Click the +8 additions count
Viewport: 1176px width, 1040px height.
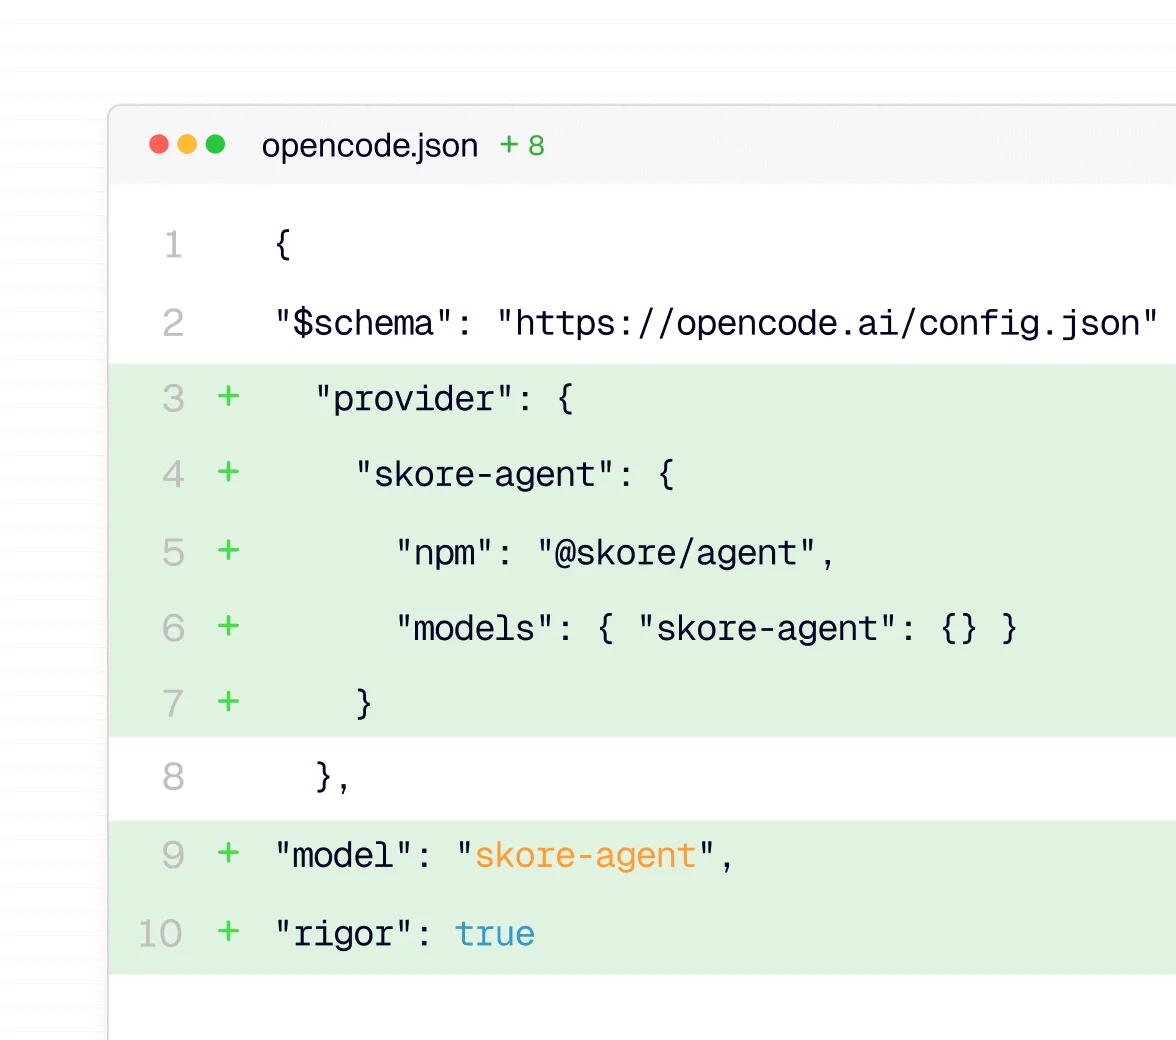pos(522,145)
